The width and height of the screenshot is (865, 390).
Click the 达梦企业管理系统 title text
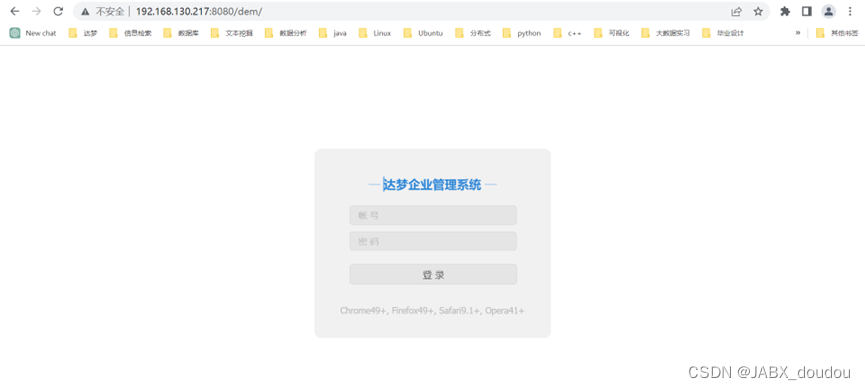tap(432, 185)
